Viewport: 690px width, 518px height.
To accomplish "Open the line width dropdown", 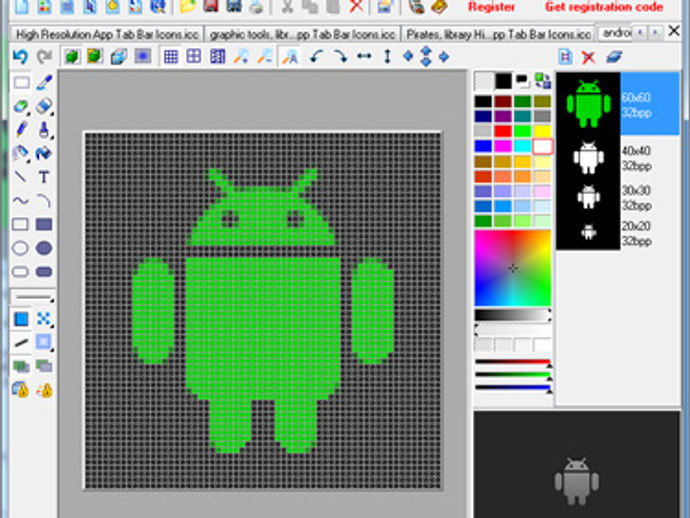I will point(33,298).
